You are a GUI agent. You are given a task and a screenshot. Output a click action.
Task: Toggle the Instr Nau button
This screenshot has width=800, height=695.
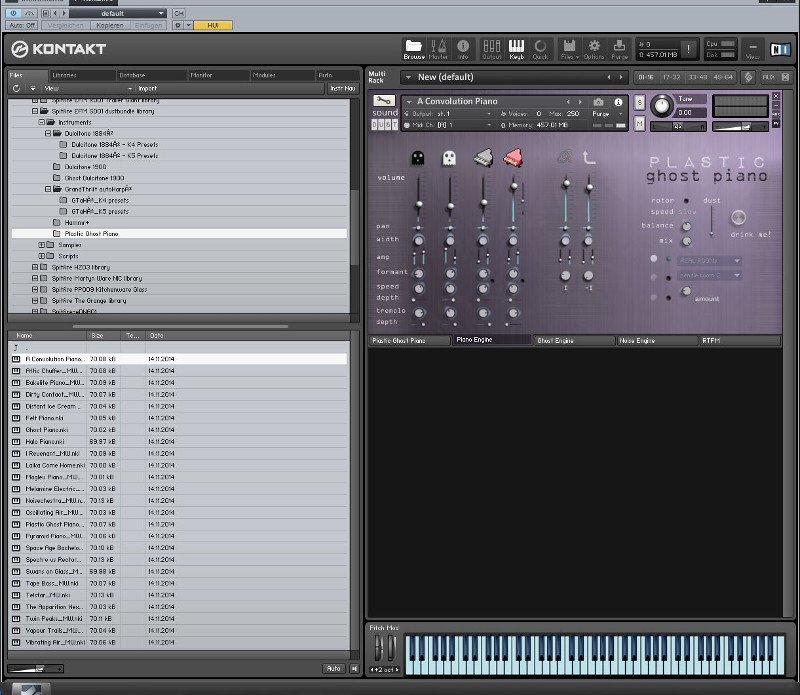click(342, 88)
